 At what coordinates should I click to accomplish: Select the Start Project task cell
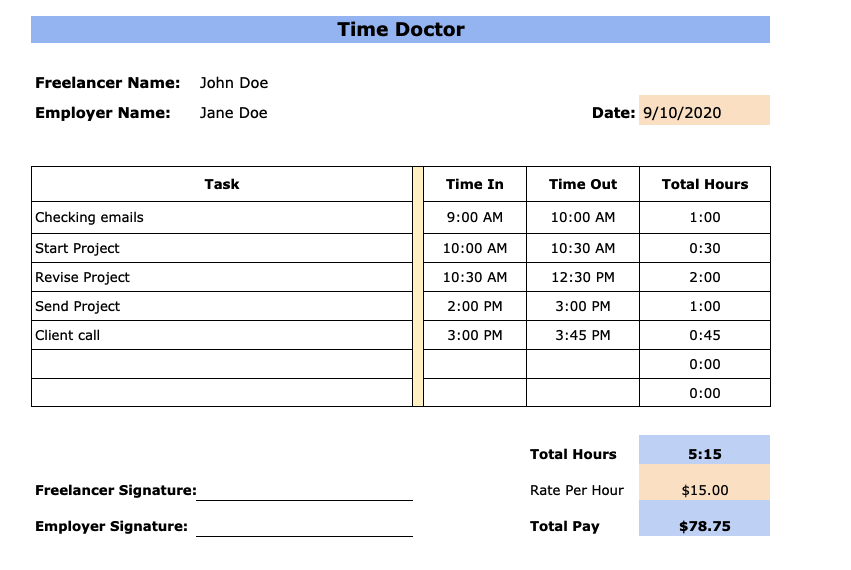coord(222,248)
